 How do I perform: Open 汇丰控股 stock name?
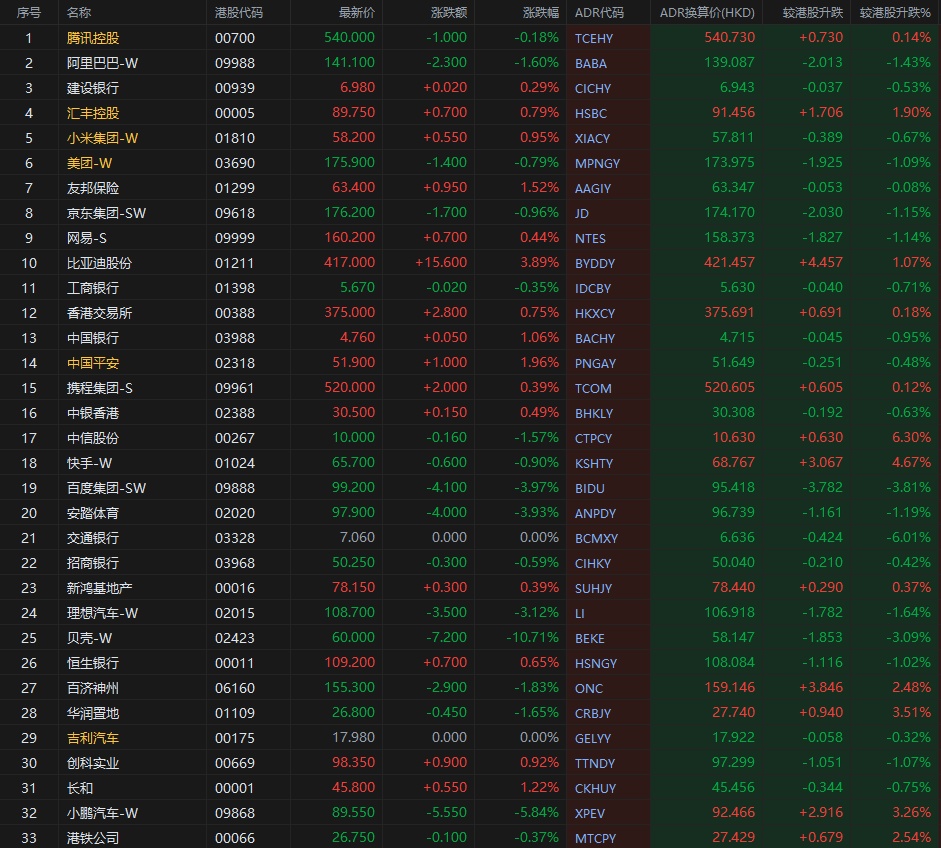(93, 113)
